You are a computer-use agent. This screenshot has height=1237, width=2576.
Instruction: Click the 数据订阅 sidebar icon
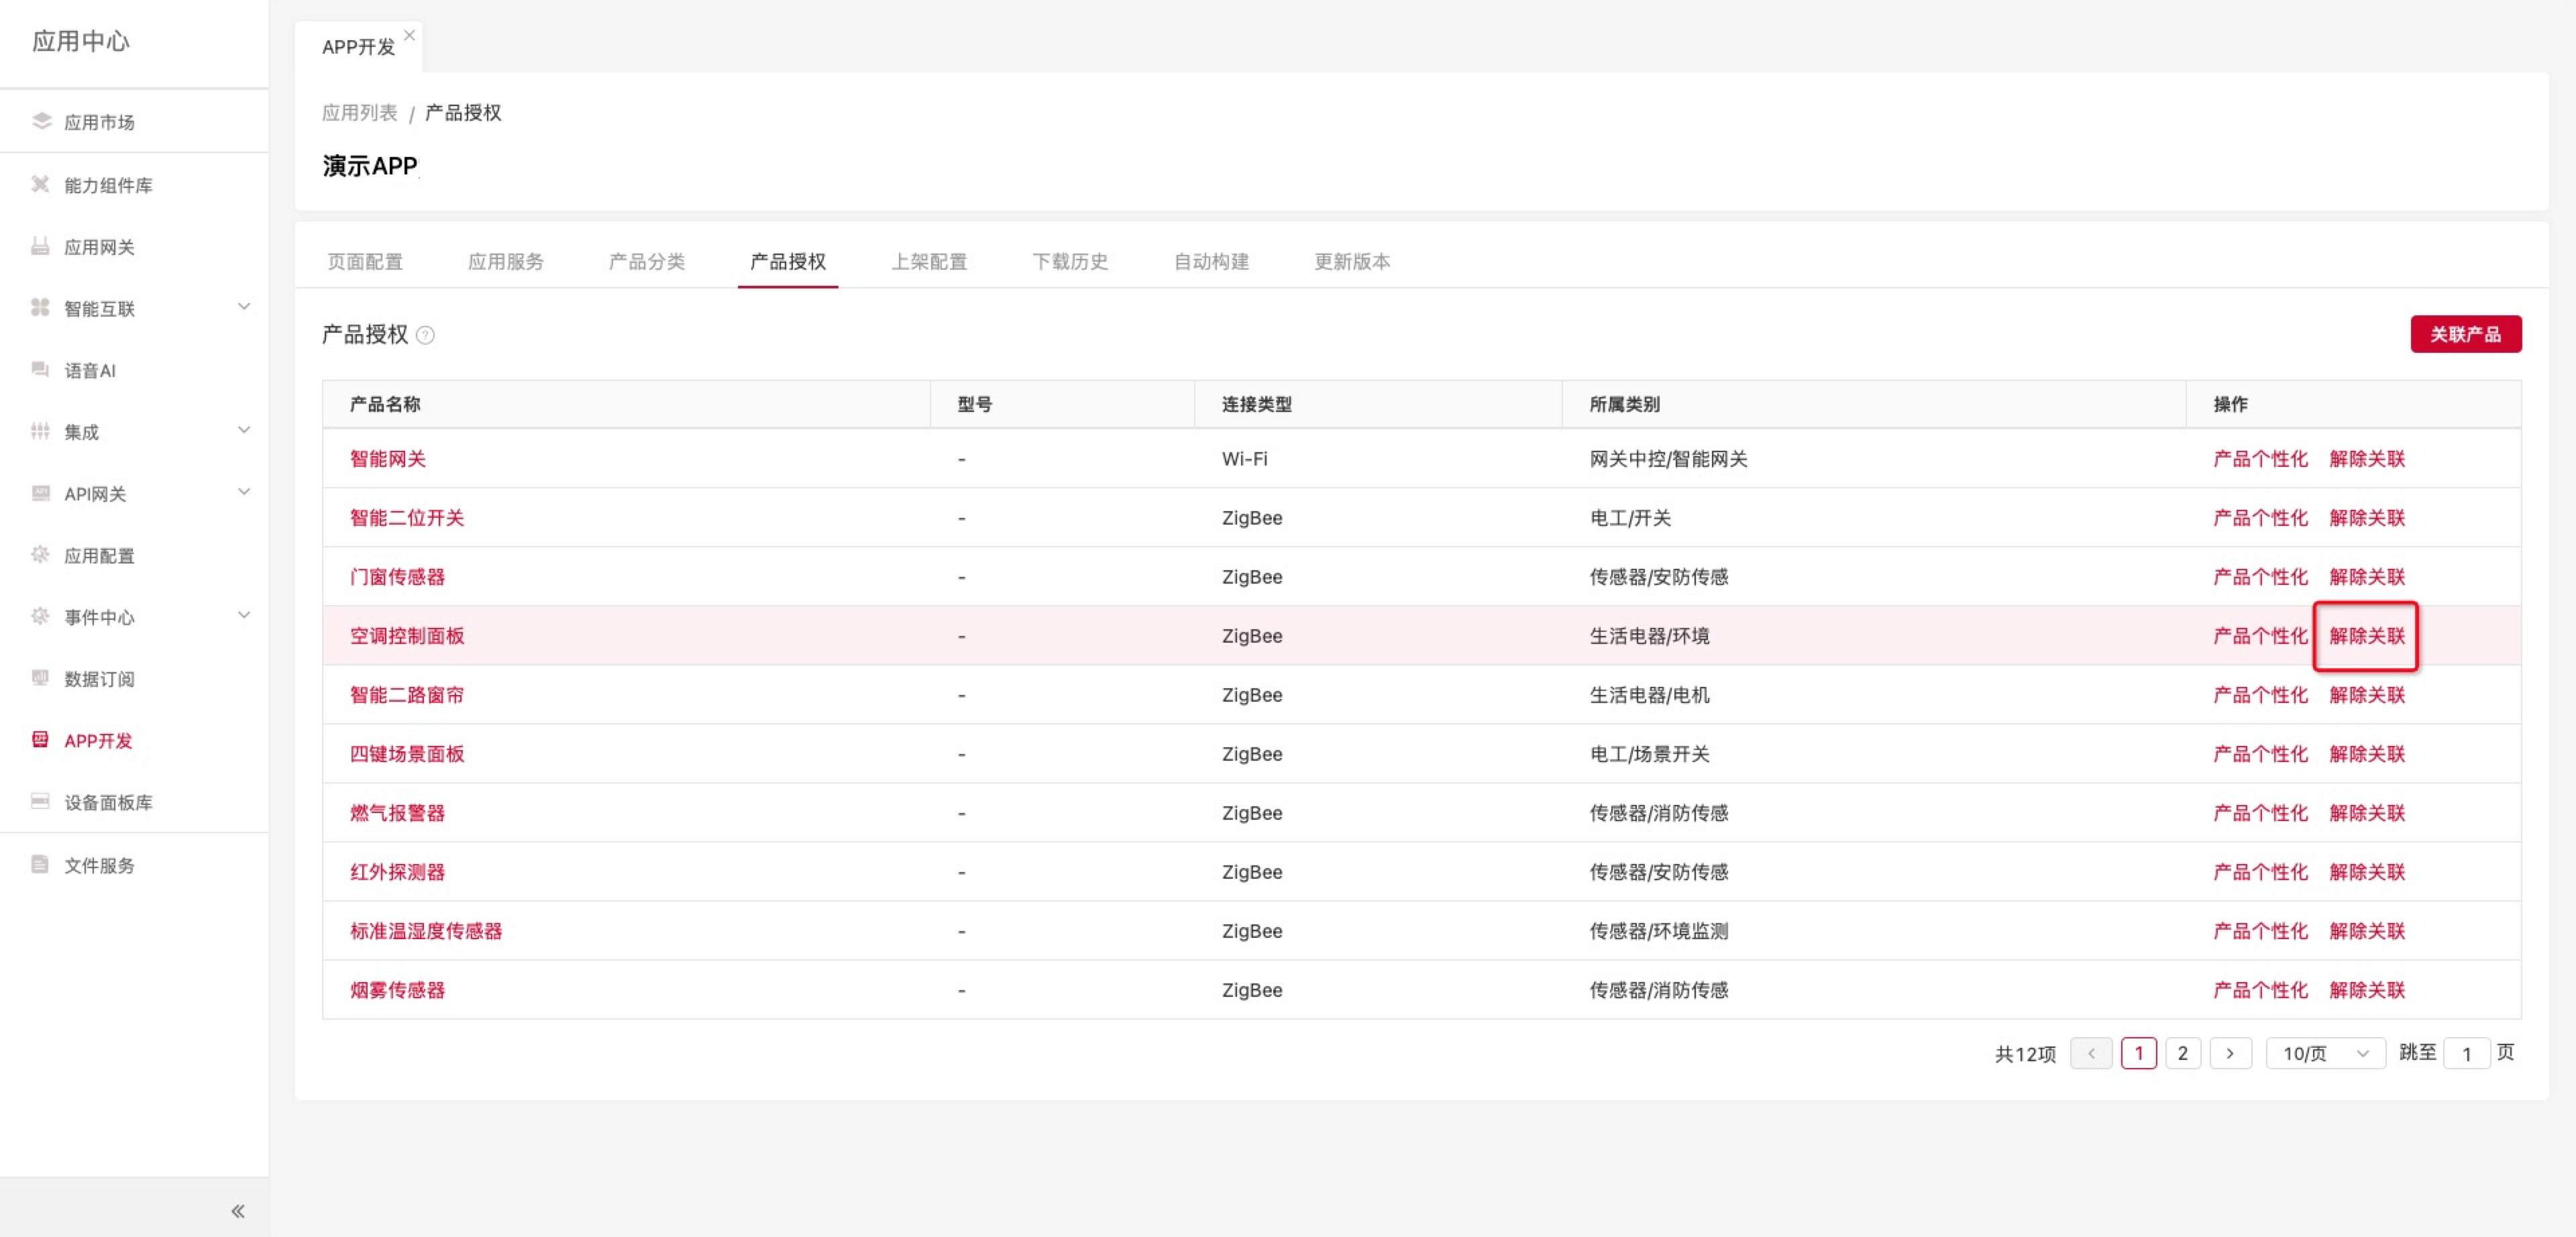(41, 678)
